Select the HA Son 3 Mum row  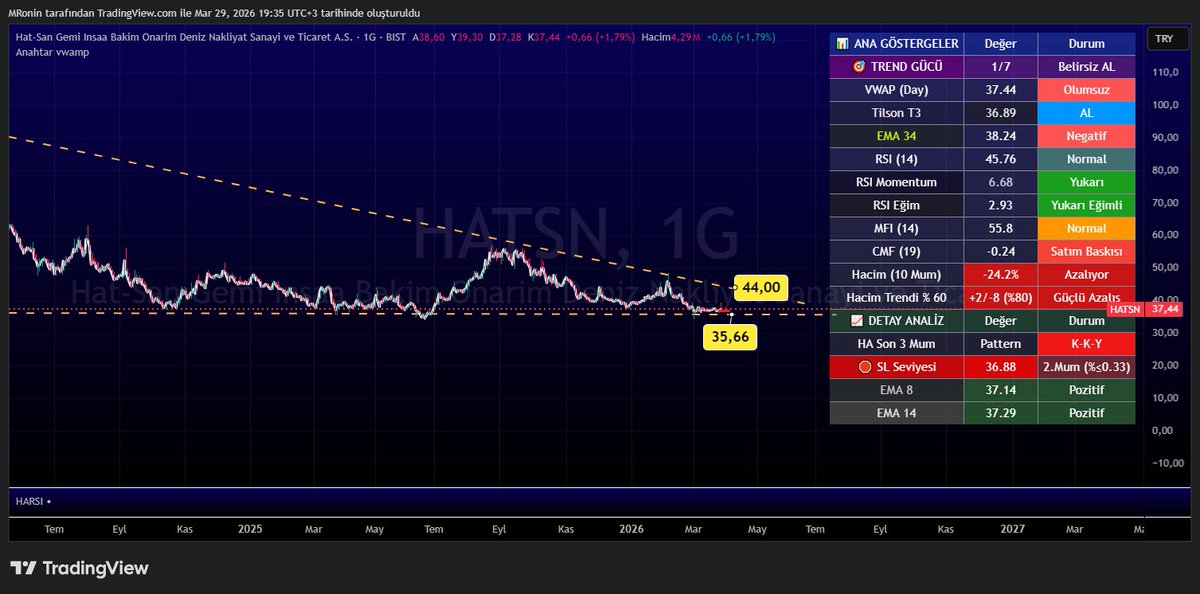[897, 343]
